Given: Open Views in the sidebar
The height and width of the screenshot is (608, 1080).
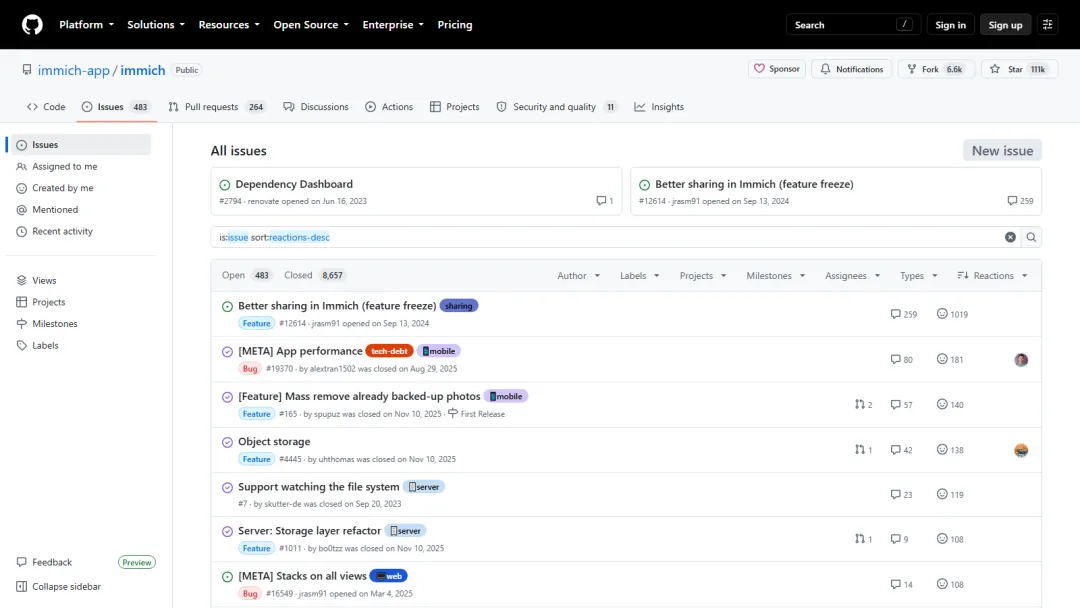Looking at the screenshot, I should coord(81,281).
